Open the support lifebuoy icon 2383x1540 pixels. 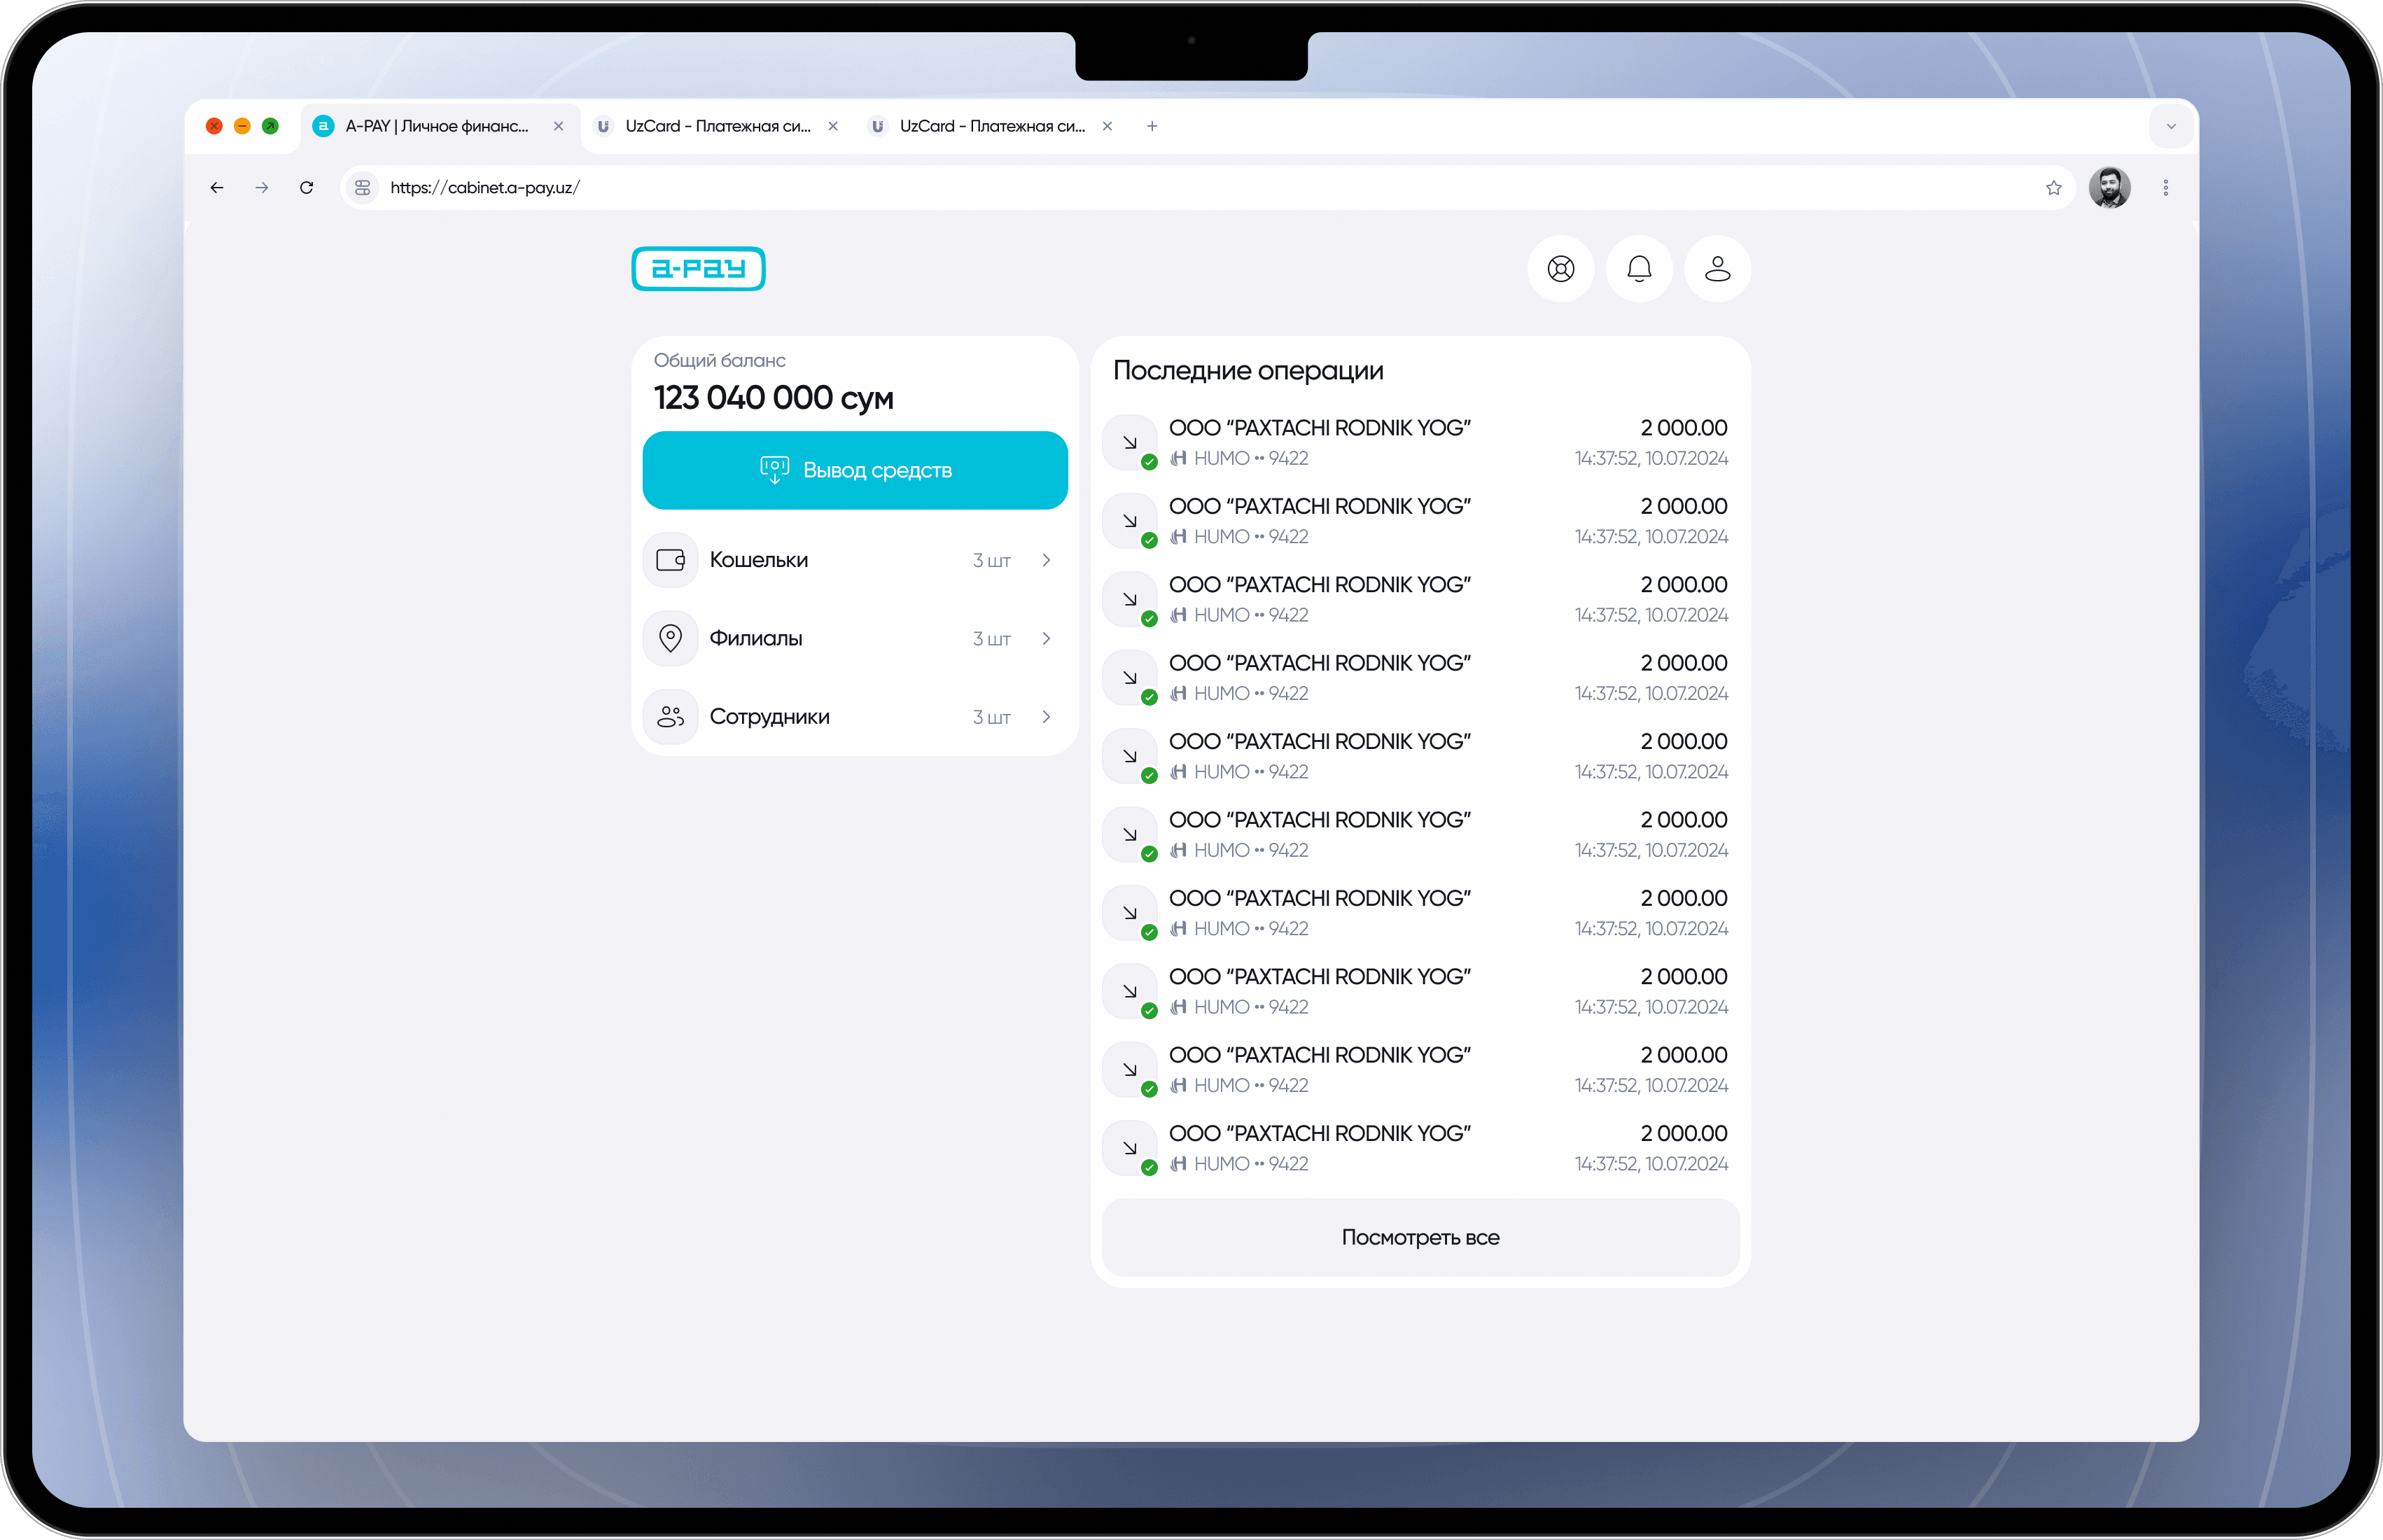[x=1560, y=269]
